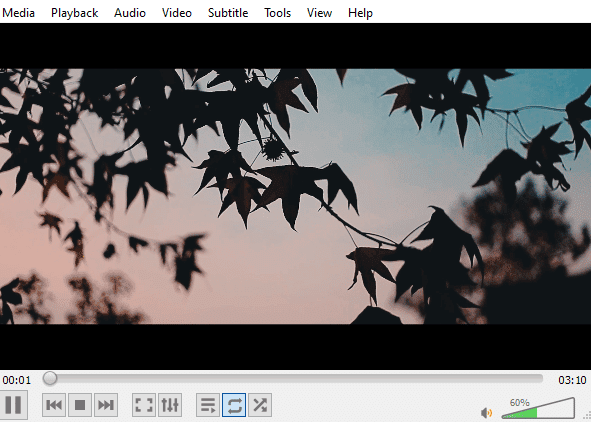Image resolution: width=591 pixels, height=422 pixels.
Task: Open the Media menu
Action: coord(18,13)
